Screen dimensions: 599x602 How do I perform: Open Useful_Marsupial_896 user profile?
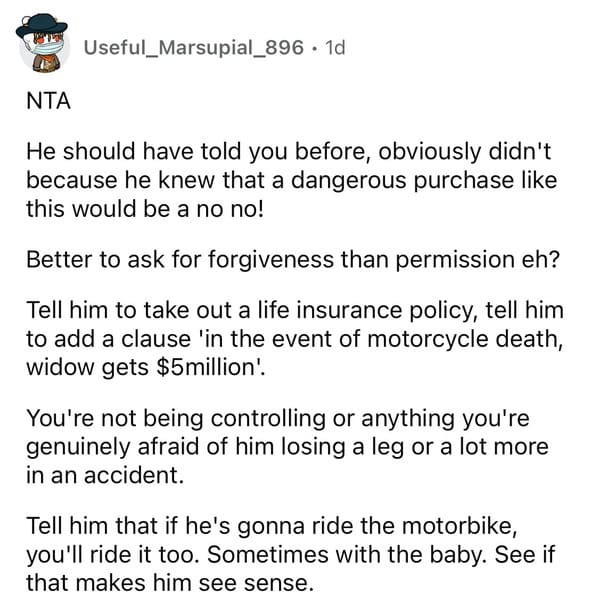(x=194, y=48)
